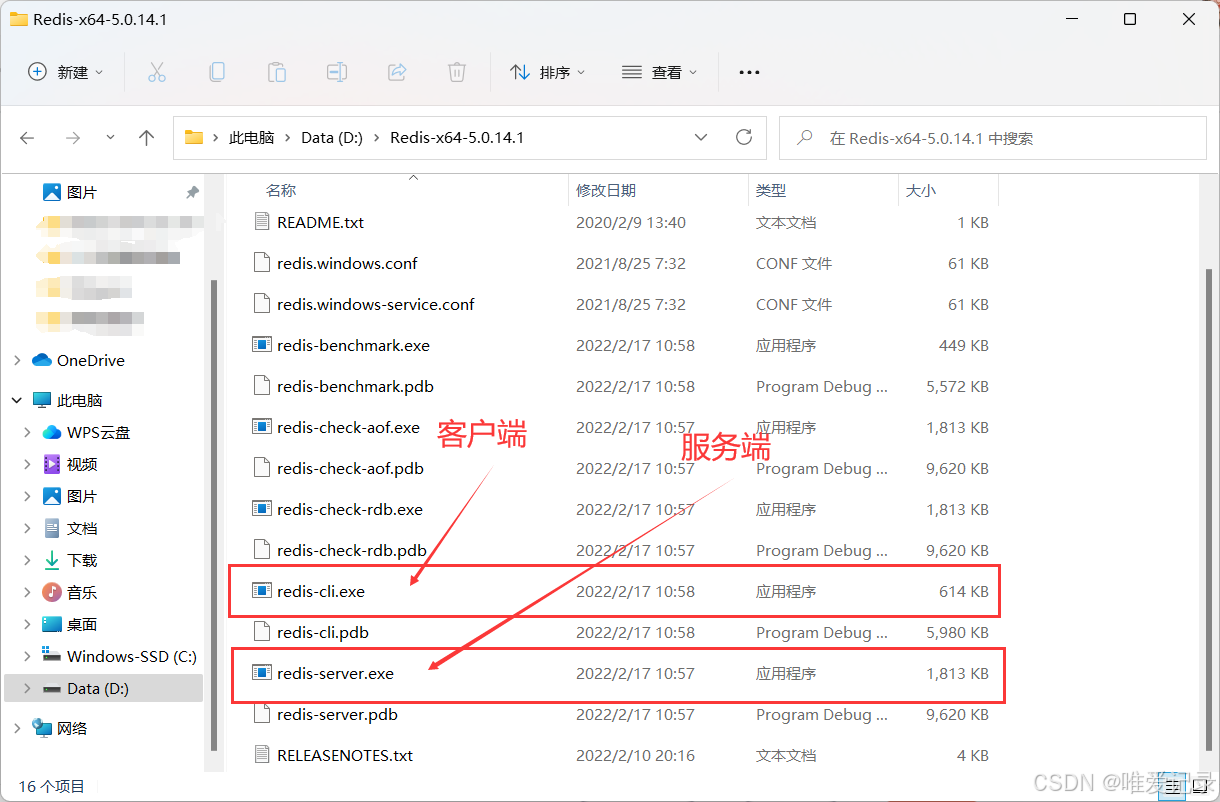Screen dimensions: 1220x802
Task: Expand the Windows-SSD (C:) tree node
Action: click(x=28, y=656)
